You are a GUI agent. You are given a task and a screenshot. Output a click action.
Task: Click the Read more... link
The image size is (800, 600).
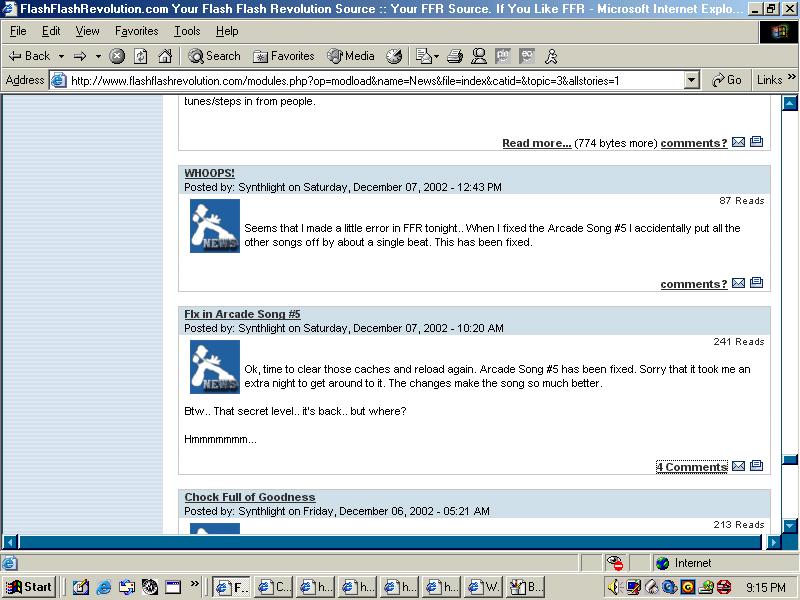(537, 143)
